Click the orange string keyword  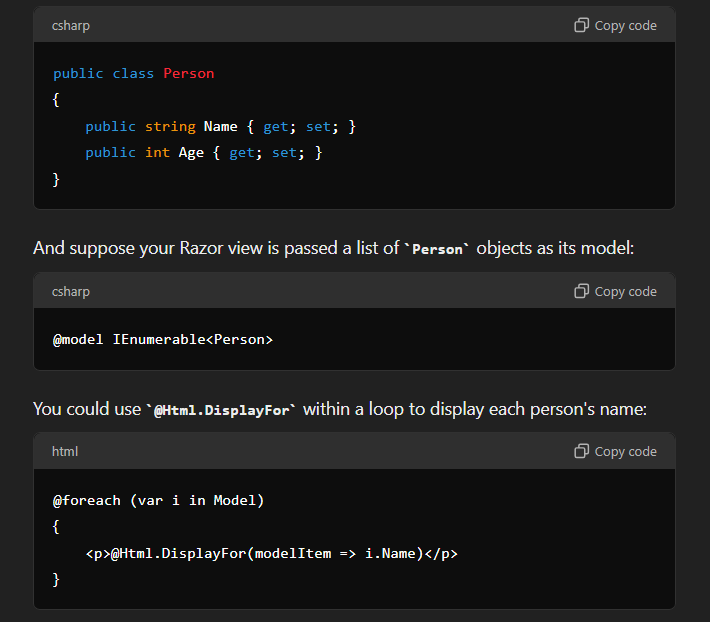tap(170, 127)
